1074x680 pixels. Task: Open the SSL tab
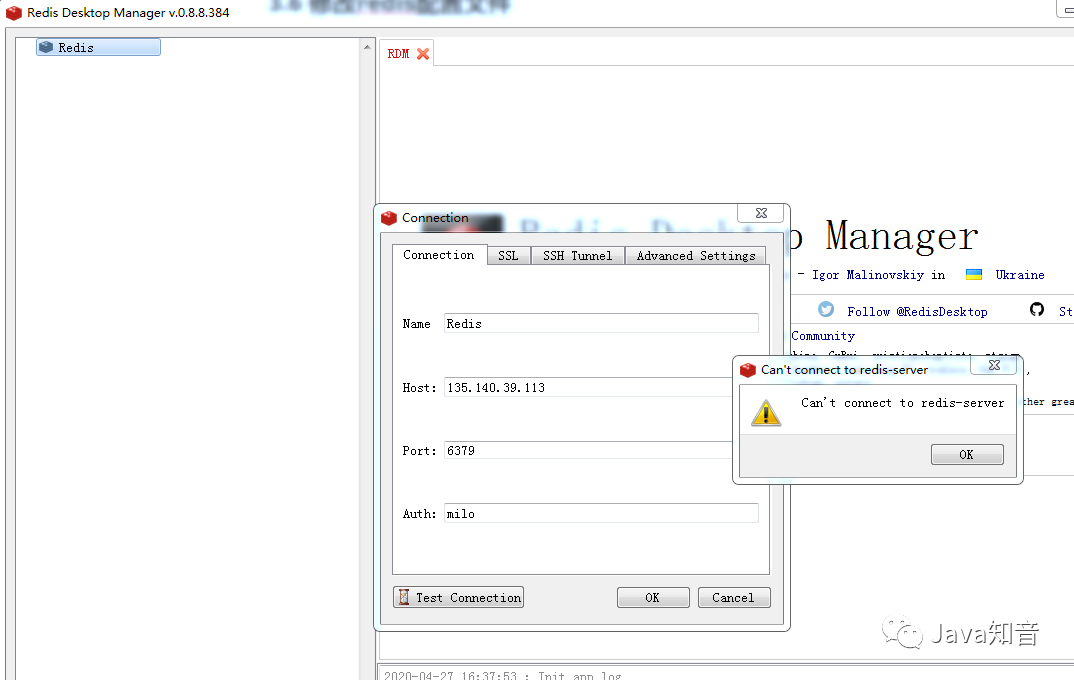pyautogui.click(x=508, y=255)
